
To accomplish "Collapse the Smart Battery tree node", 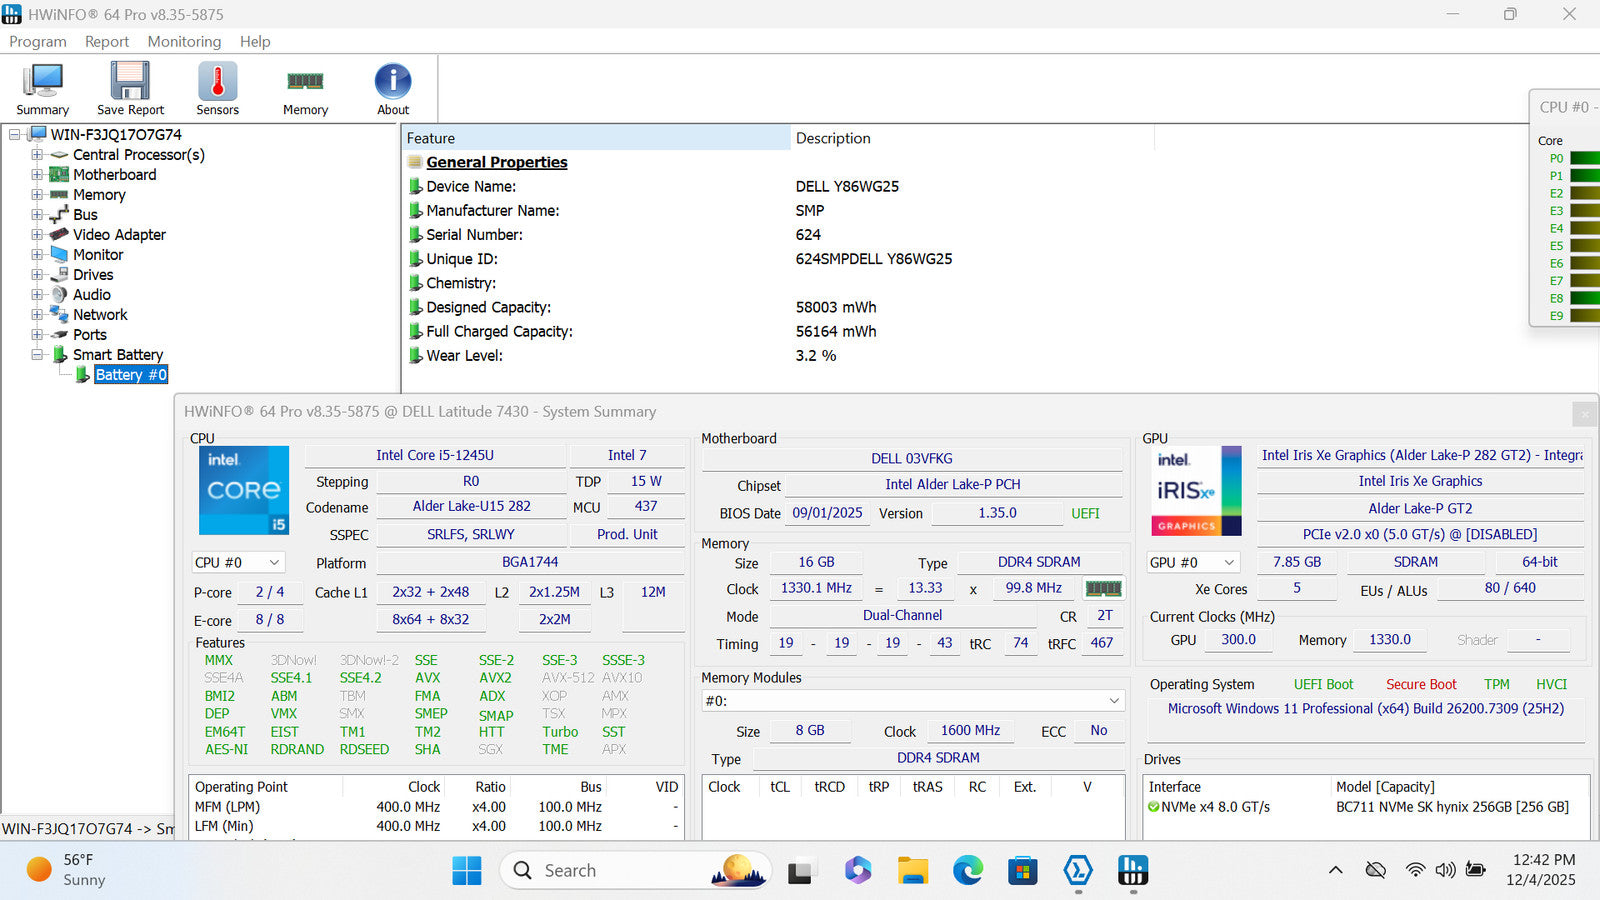I will coord(37,355).
